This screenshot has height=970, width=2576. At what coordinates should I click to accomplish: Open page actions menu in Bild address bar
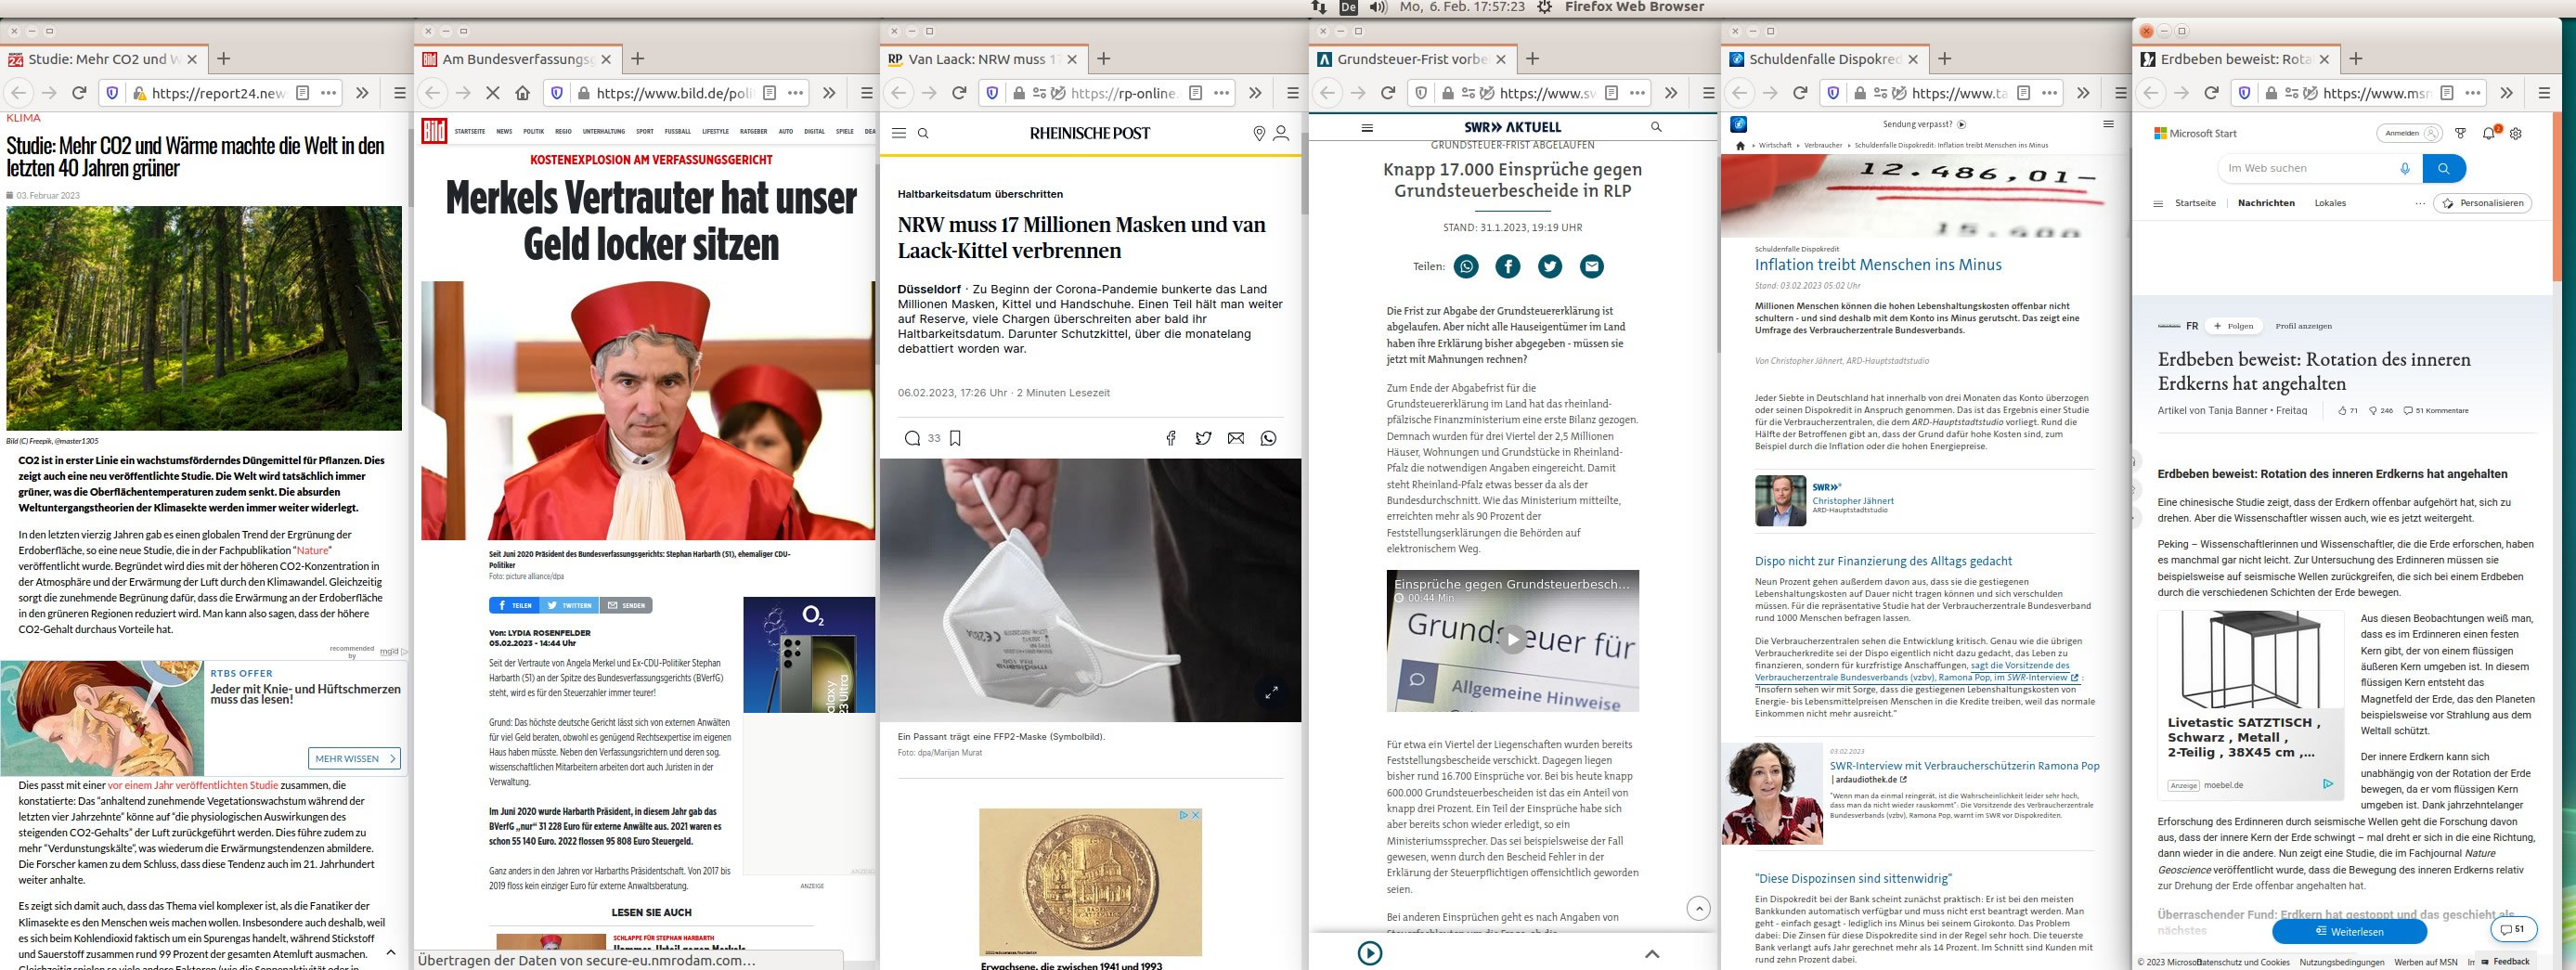(x=796, y=93)
